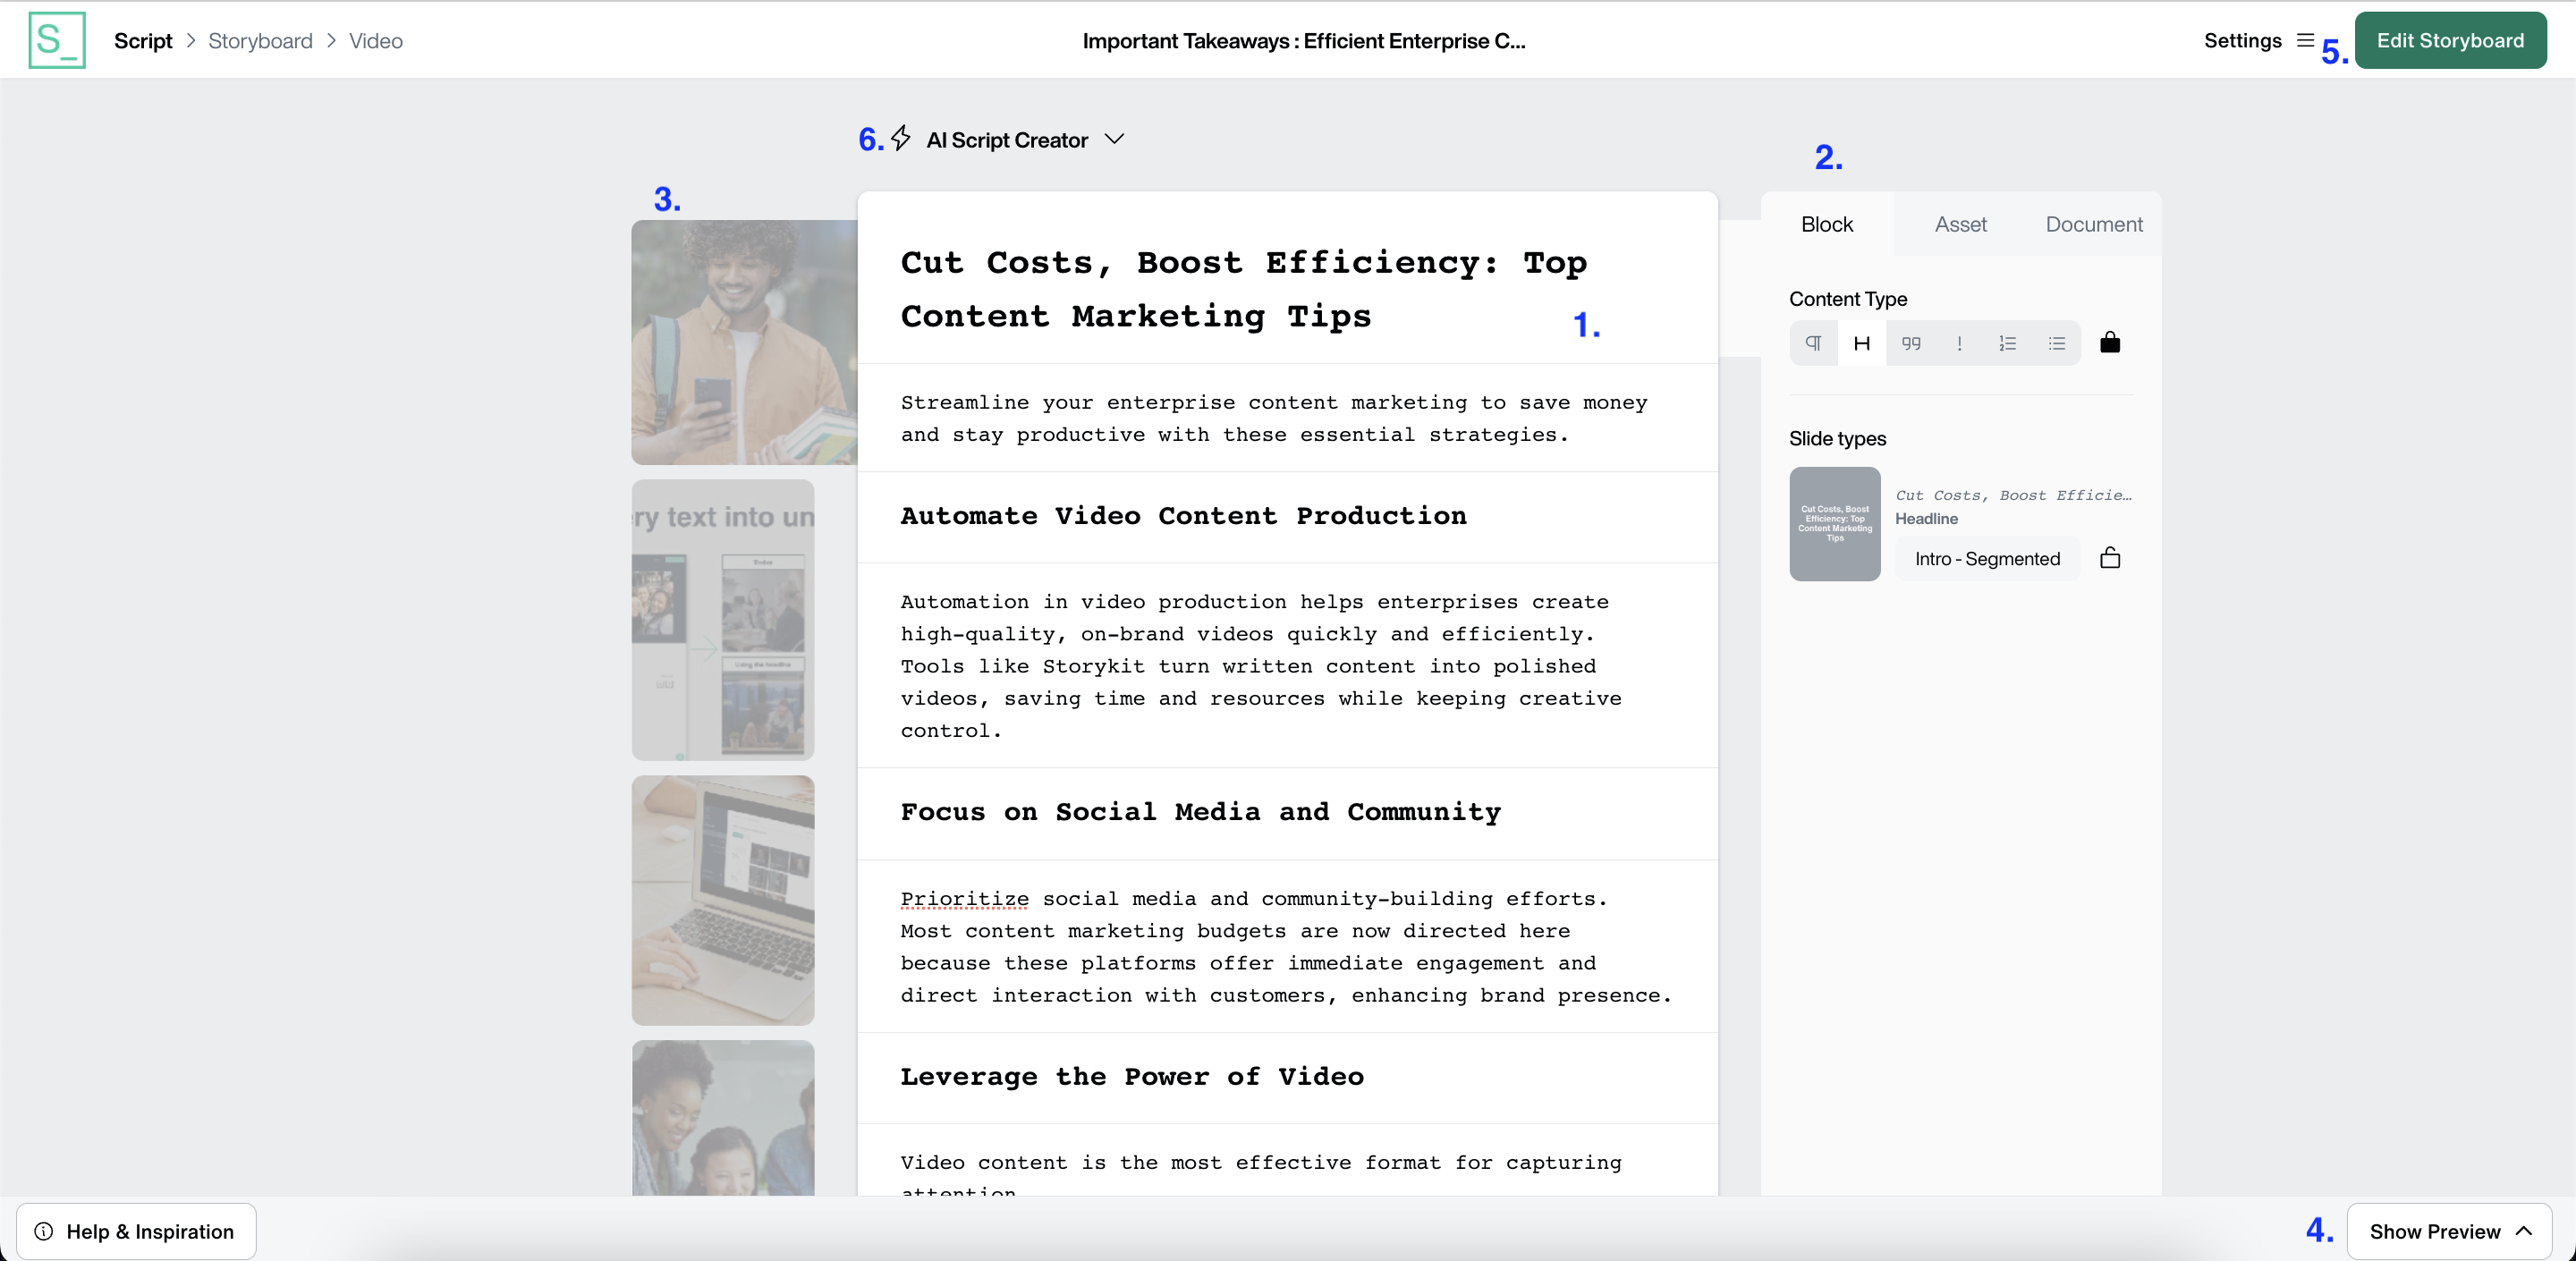
Task: Expand Show Preview panel
Action: point(2449,1231)
